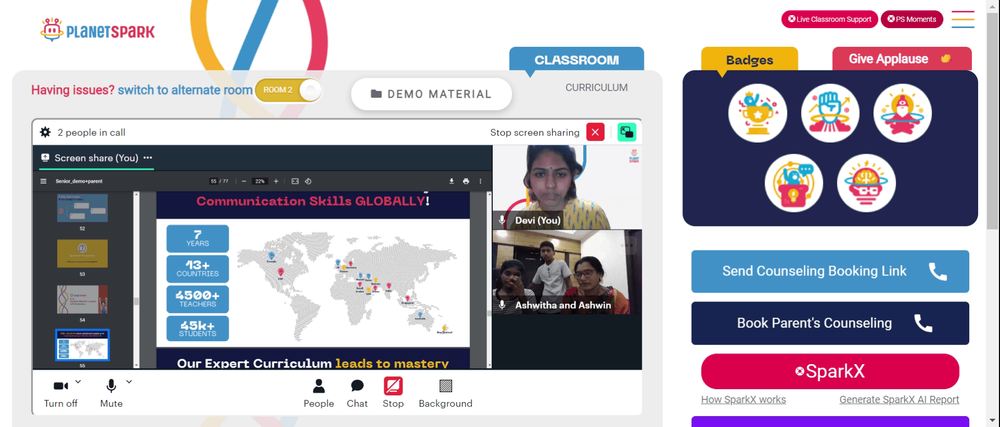Viewport: 1000px width, 427px height.
Task: Switch to the CURRICULUM tab
Action: point(596,87)
